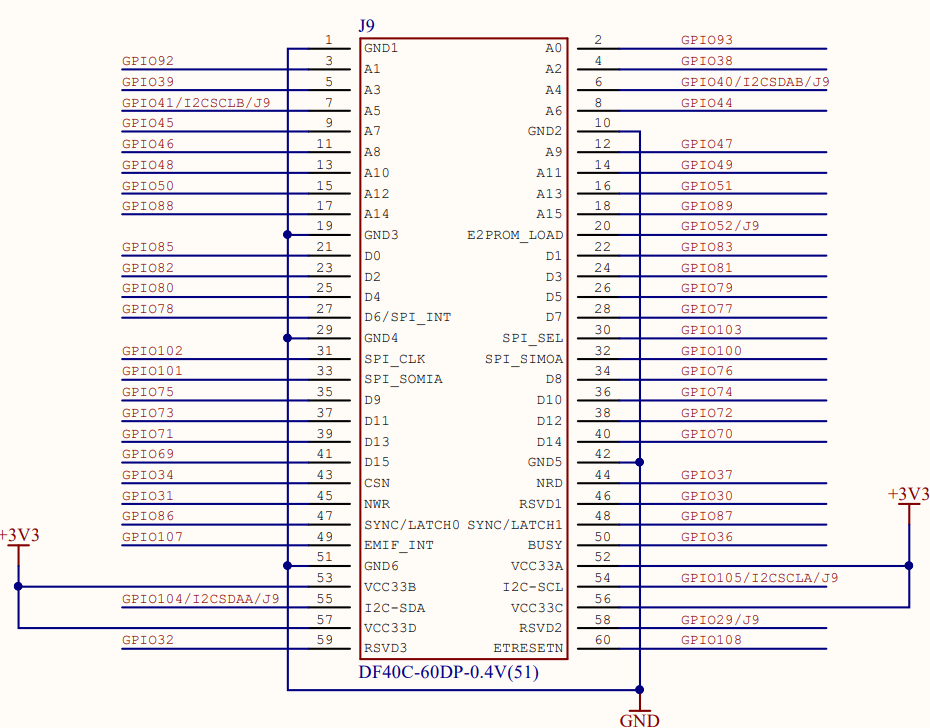Viewport: 930px width, 728px height.
Task: Select the GND power symbol at bottom
Action: (x=640, y=710)
